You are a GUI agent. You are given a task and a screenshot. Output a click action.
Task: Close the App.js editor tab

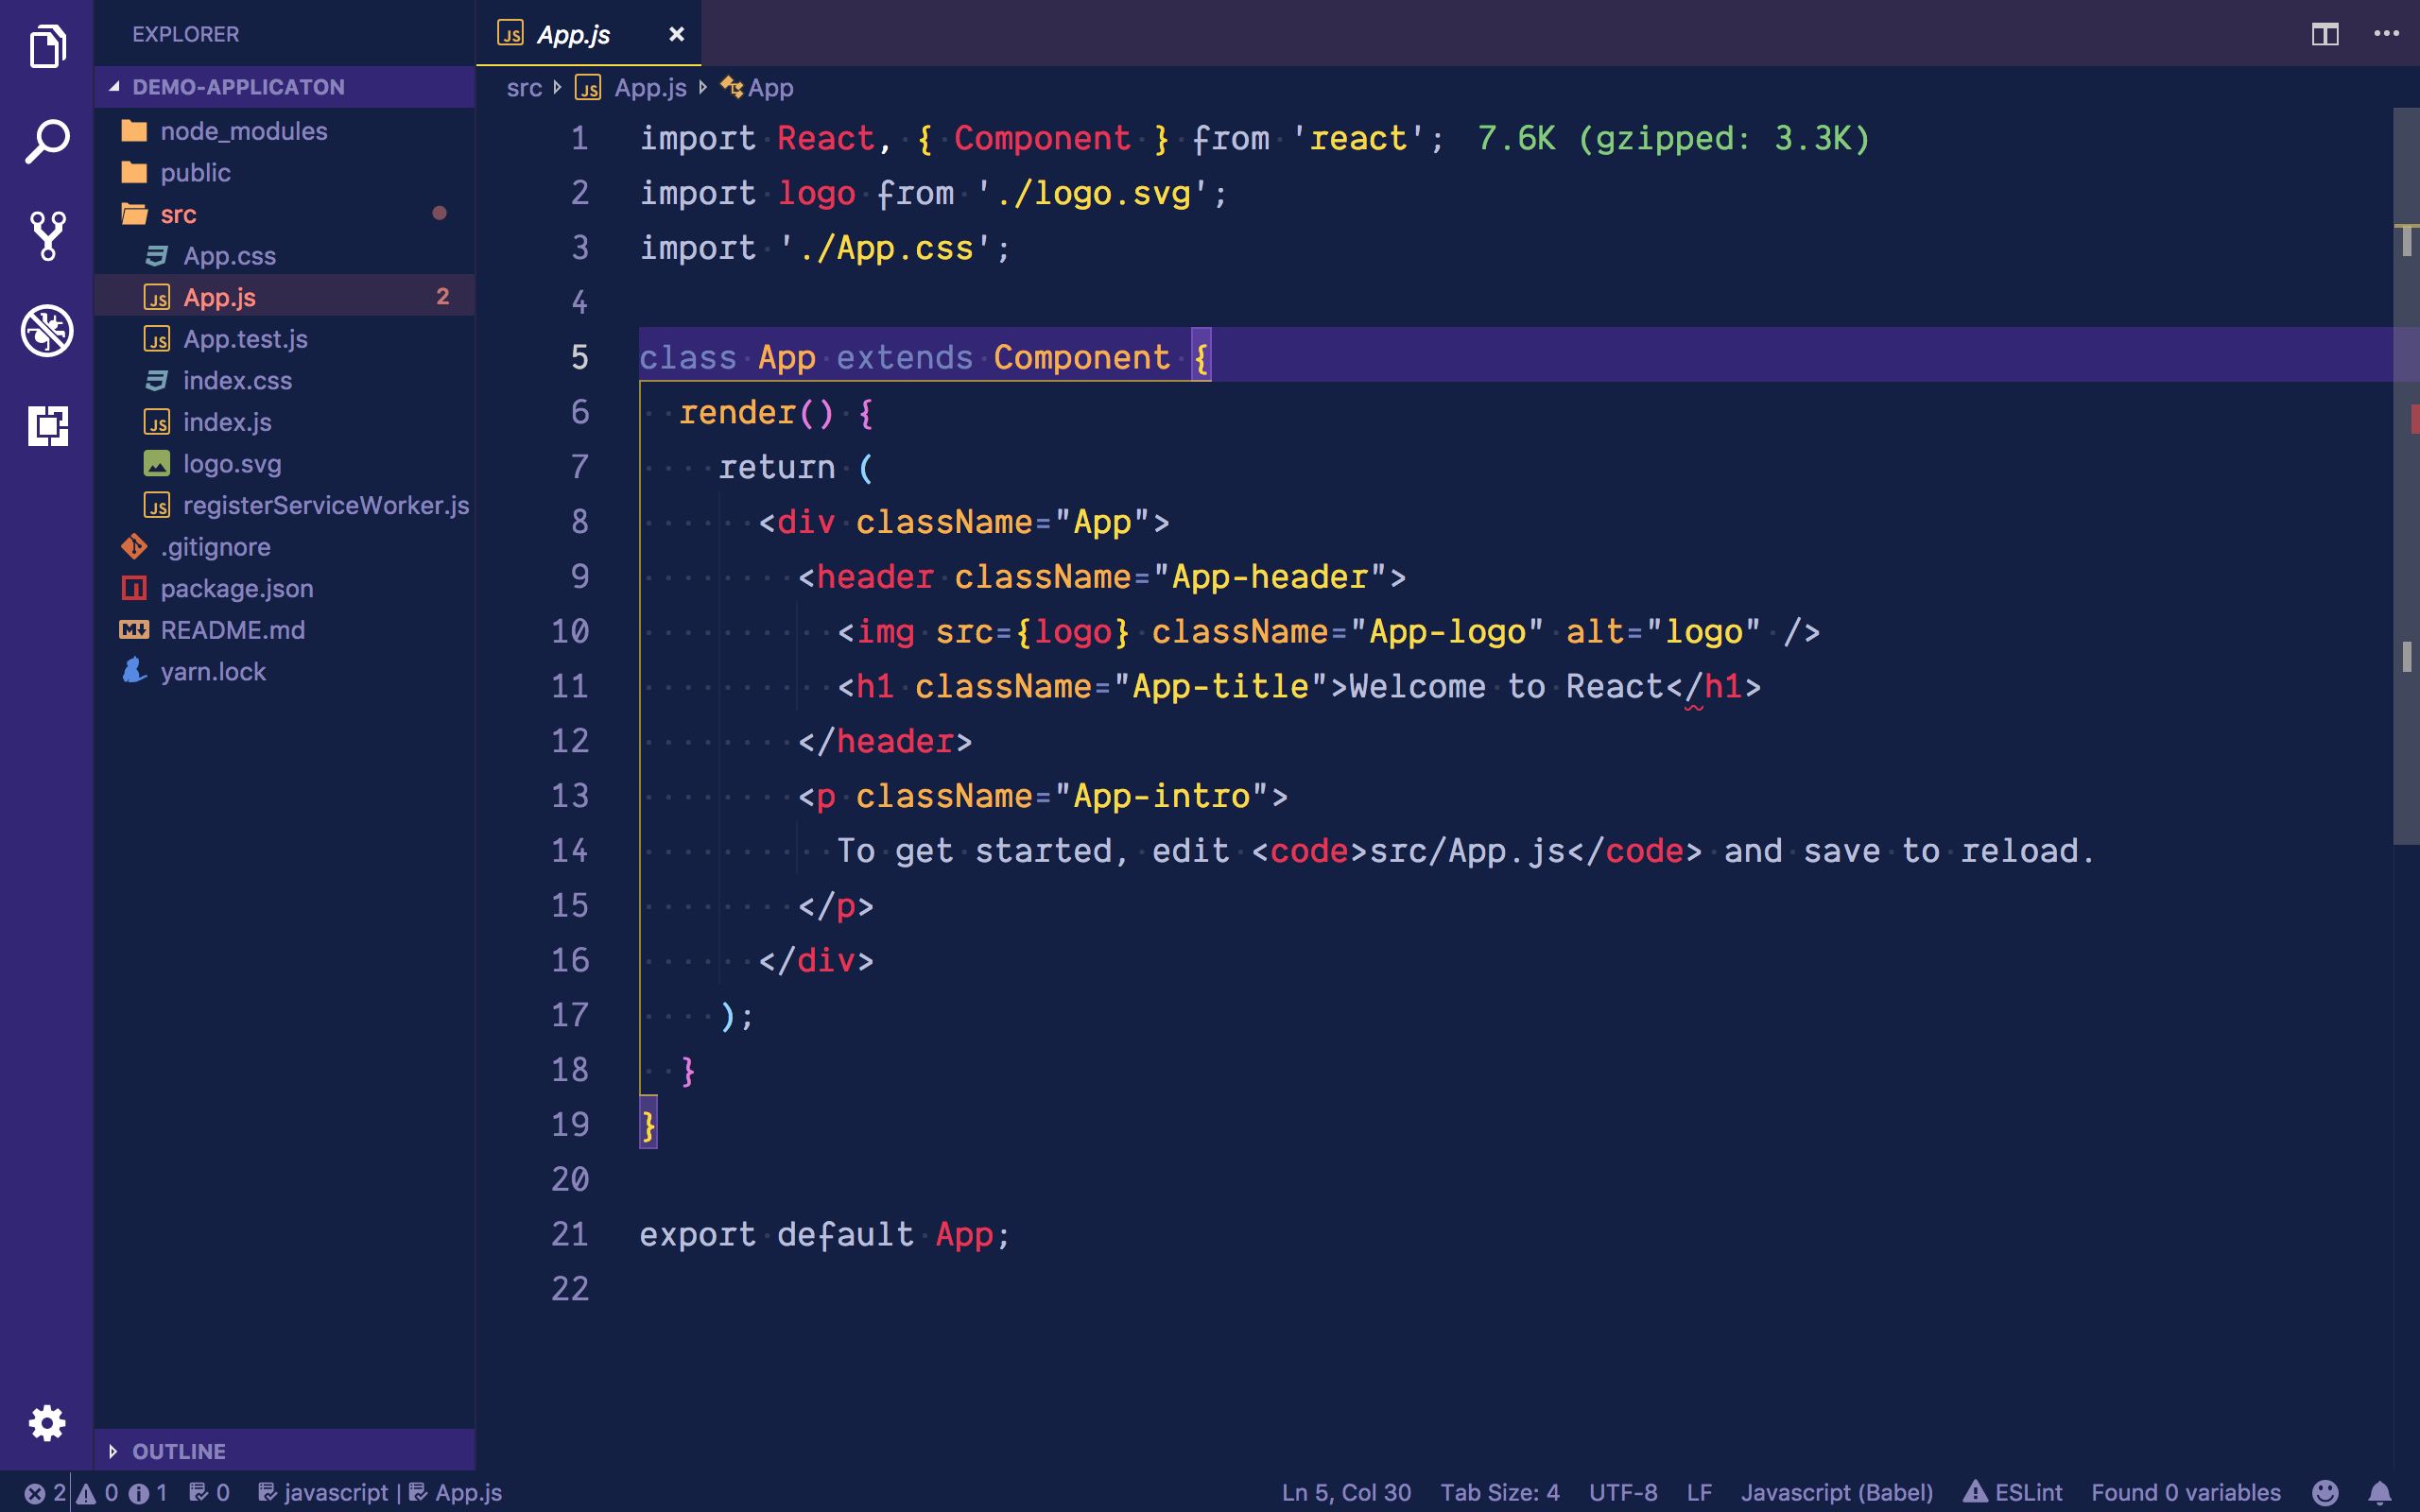pyautogui.click(x=677, y=35)
